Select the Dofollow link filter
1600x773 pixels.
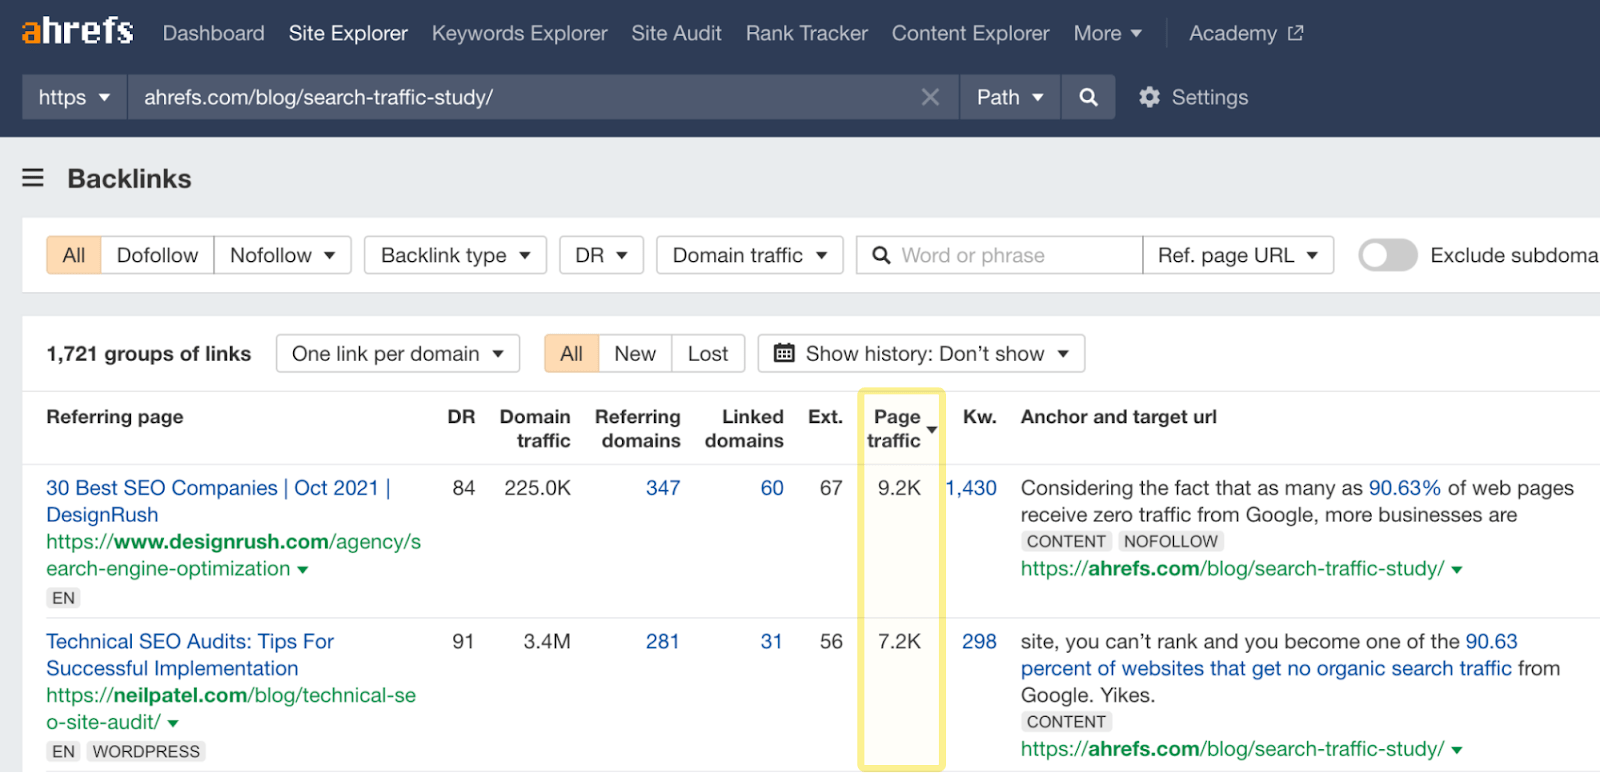[x=157, y=255]
